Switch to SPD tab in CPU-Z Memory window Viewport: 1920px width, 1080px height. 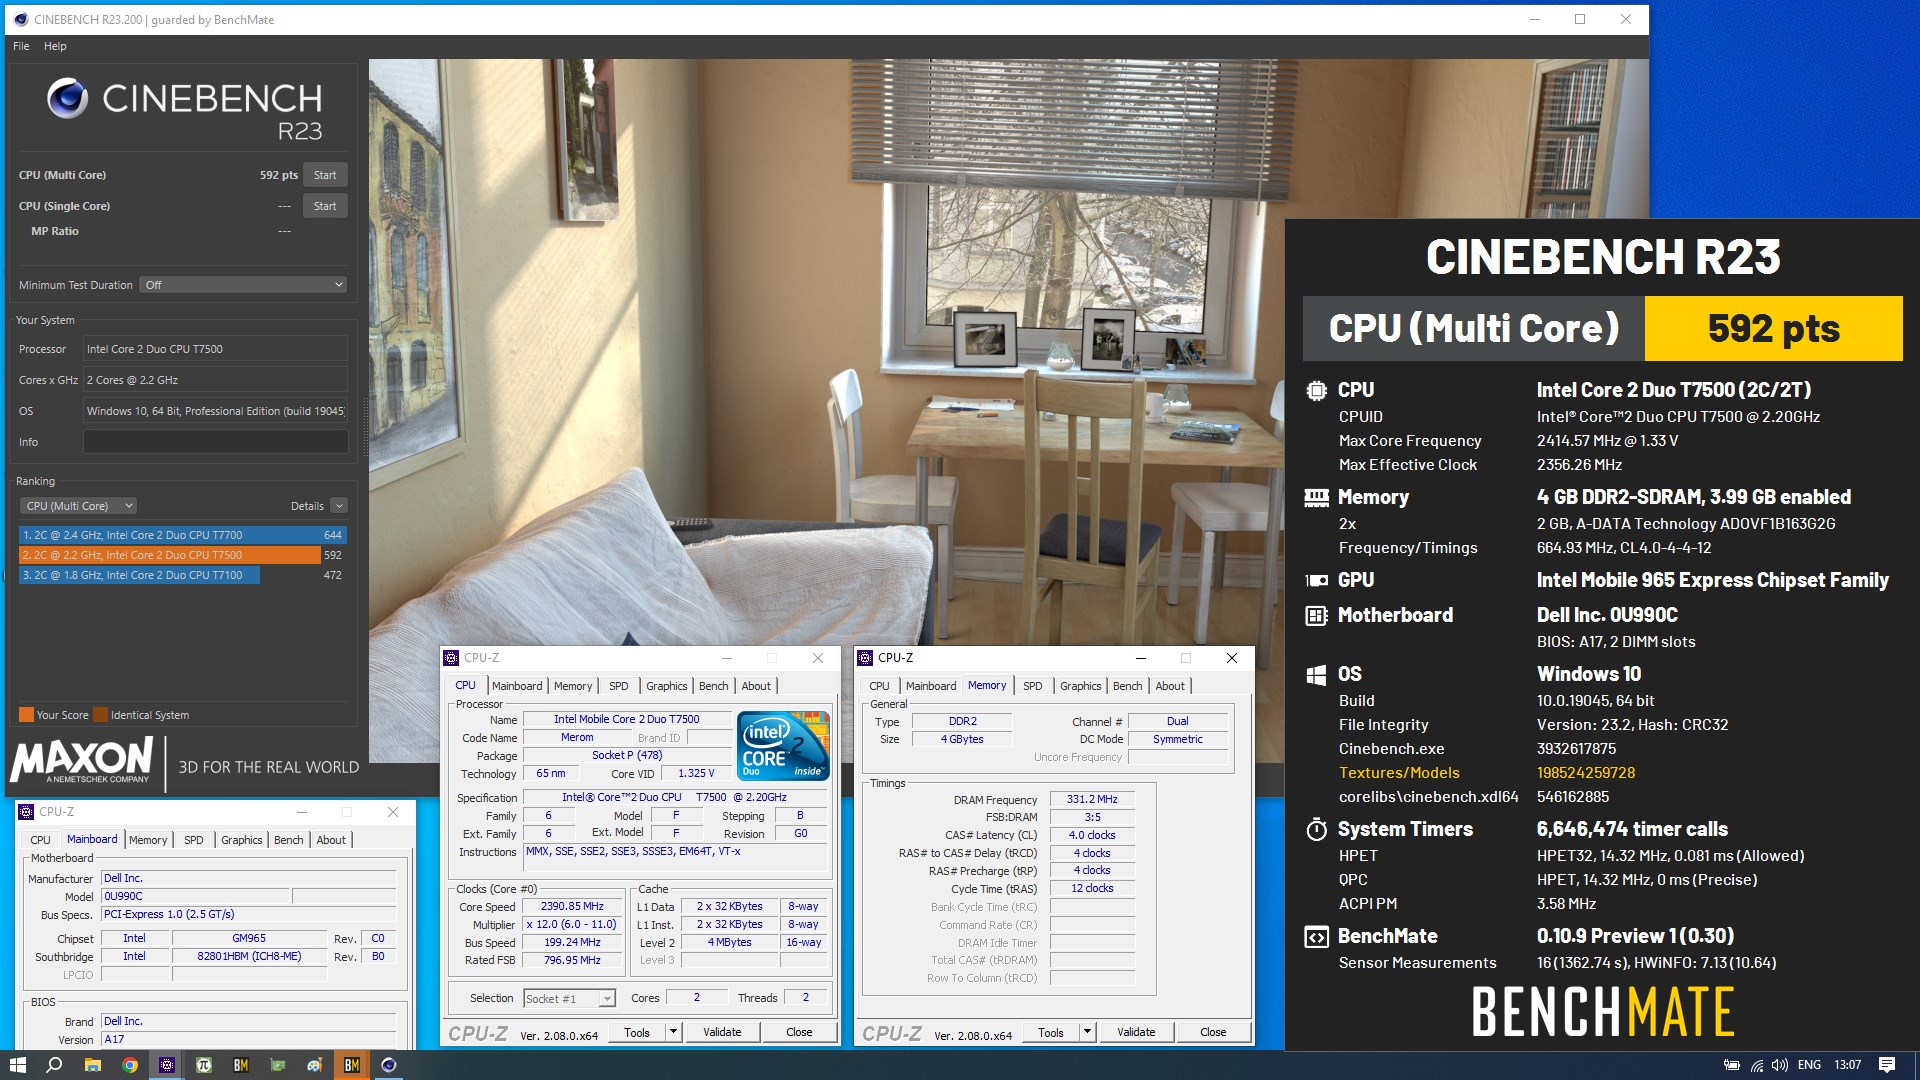point(1032,686)
